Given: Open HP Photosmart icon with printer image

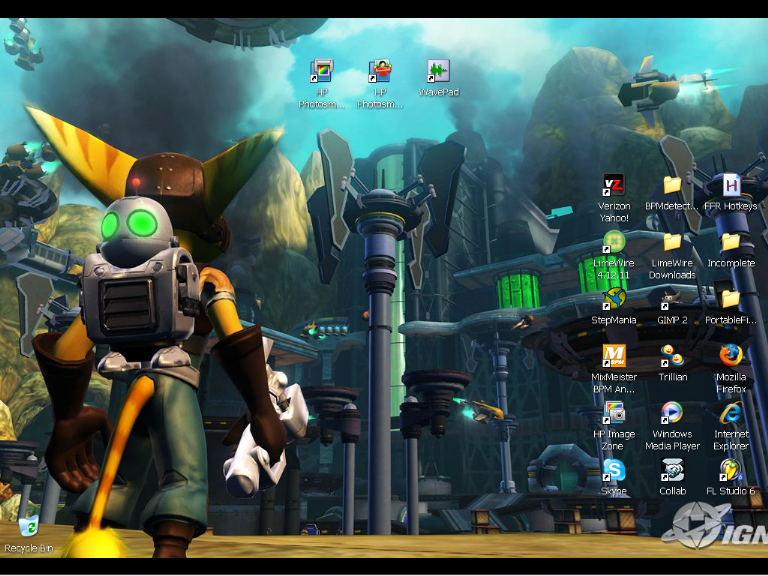Looking at the screenshot, I should click(322, 72).
